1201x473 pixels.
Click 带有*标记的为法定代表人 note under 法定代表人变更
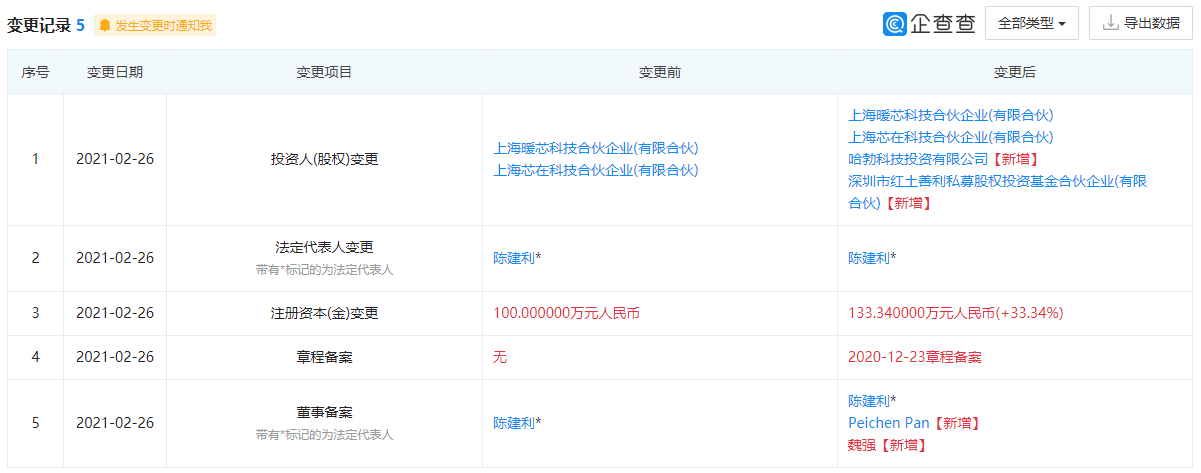[x=324, y=269]
